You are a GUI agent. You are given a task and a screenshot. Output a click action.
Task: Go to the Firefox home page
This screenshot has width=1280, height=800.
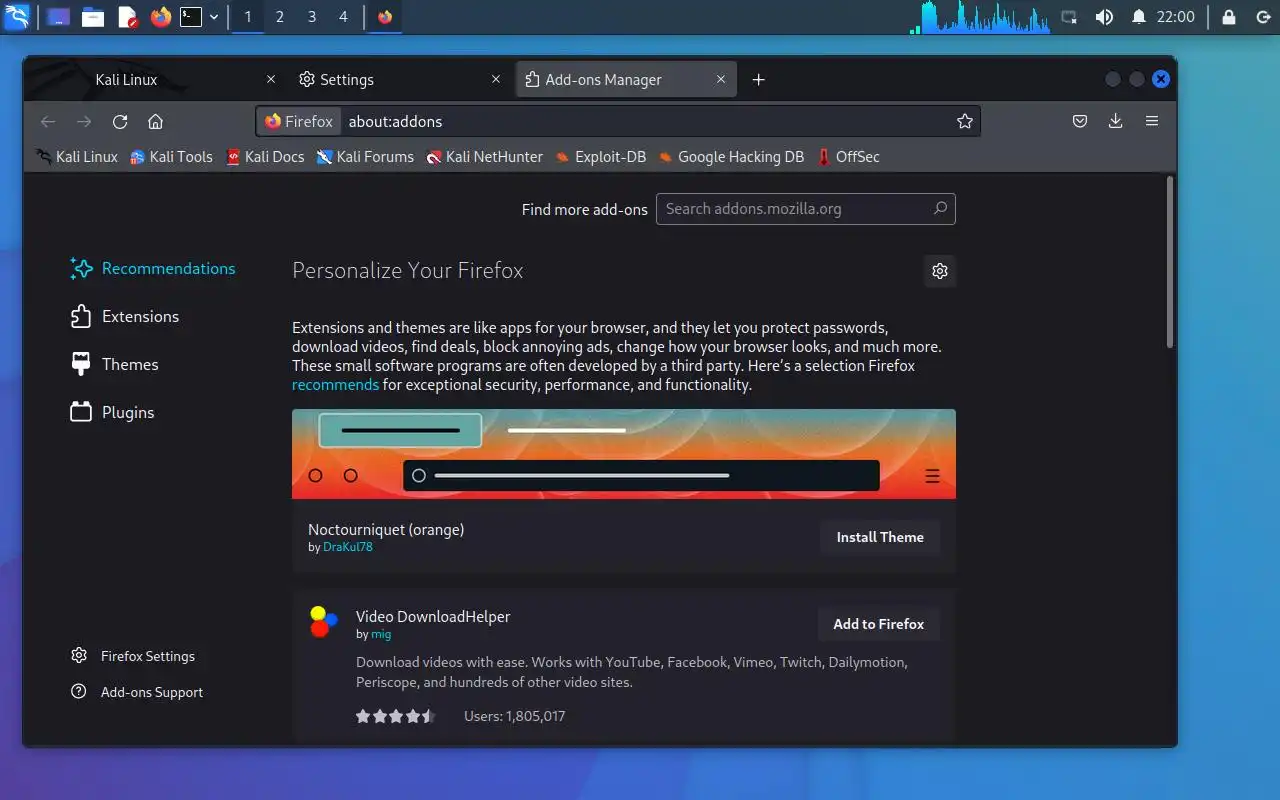(x=155, y=122)
